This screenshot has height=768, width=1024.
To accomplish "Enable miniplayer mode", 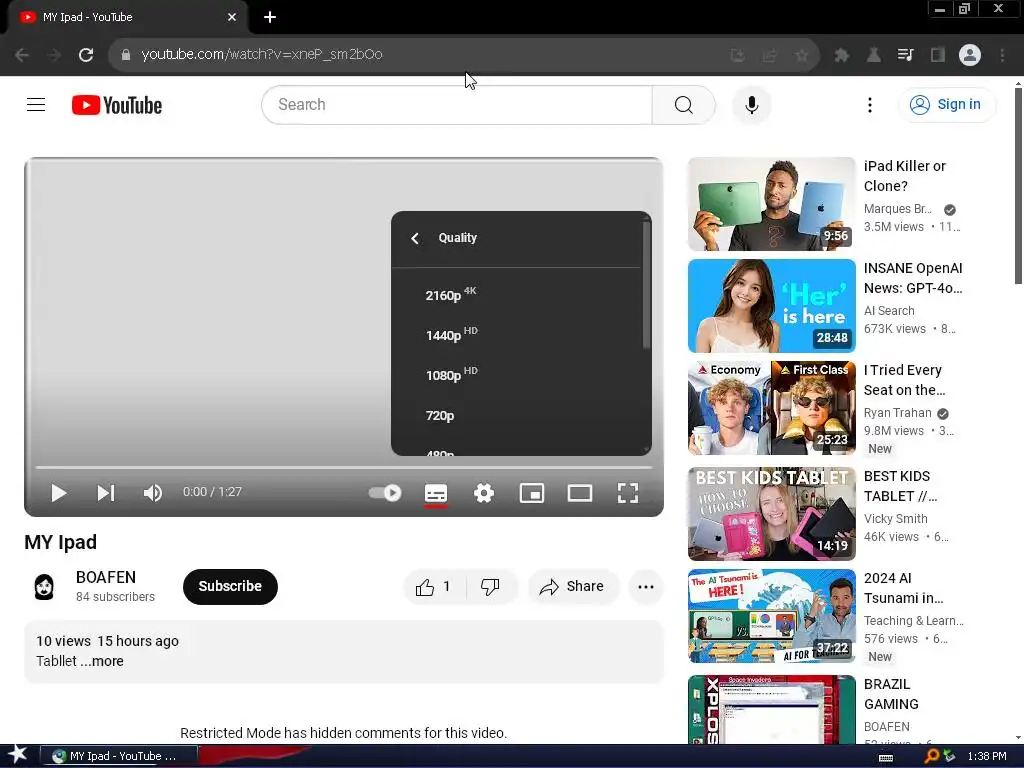I will click(532, 492).
